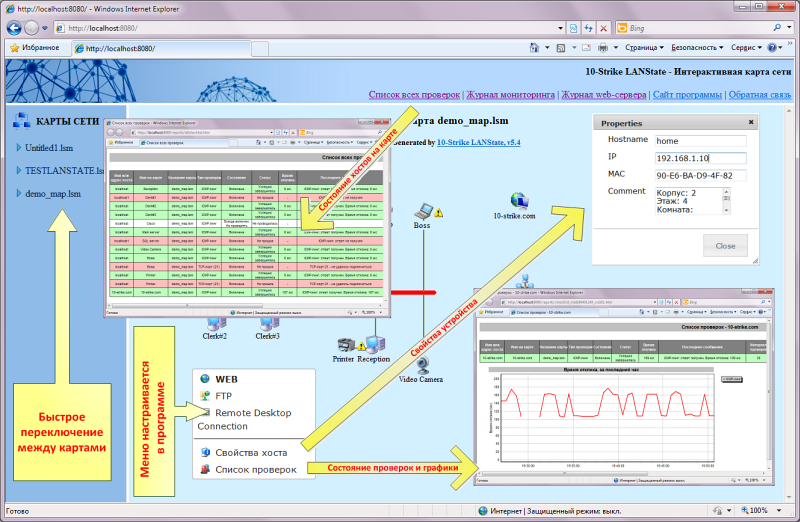Viewport: 800px width, 522px height.
Task: Click the Refresh page icon
Action: (x=589, y=28)
